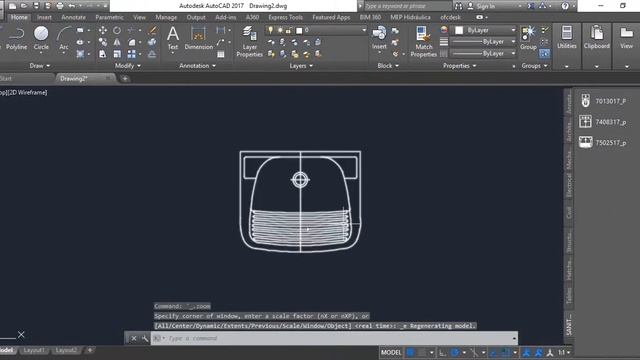Switch to the Annotate ribbon tab
This screenshot has height=360, width=640.
[x=73, y=17]
